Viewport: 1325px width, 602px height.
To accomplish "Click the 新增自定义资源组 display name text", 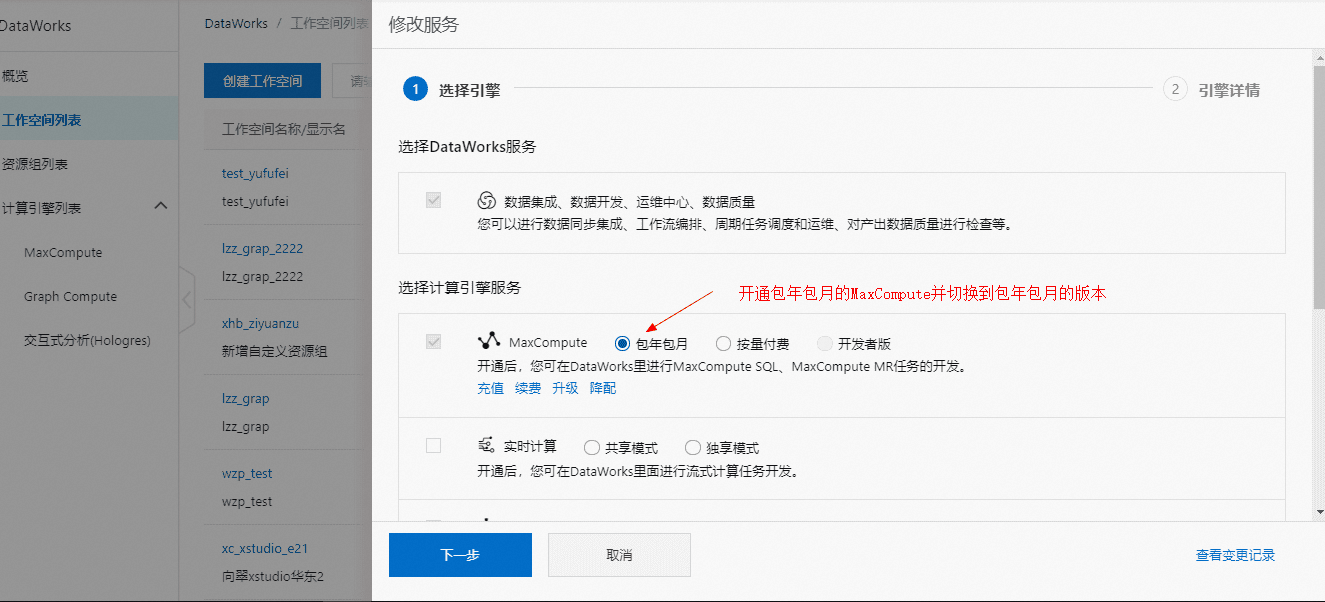I will [274, 351].
